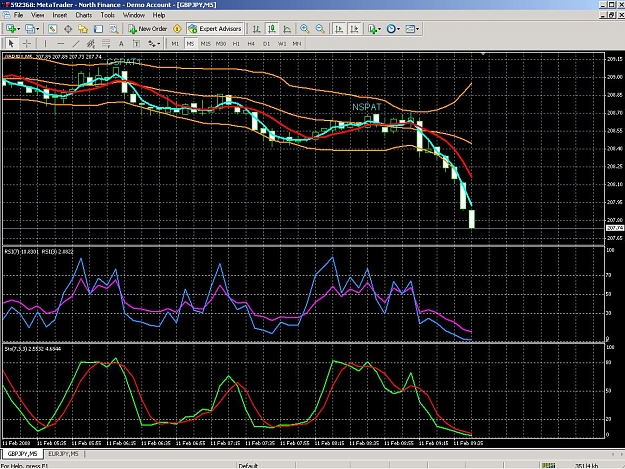Open the File menu
The image size is (625, 469).
(18, 15)
